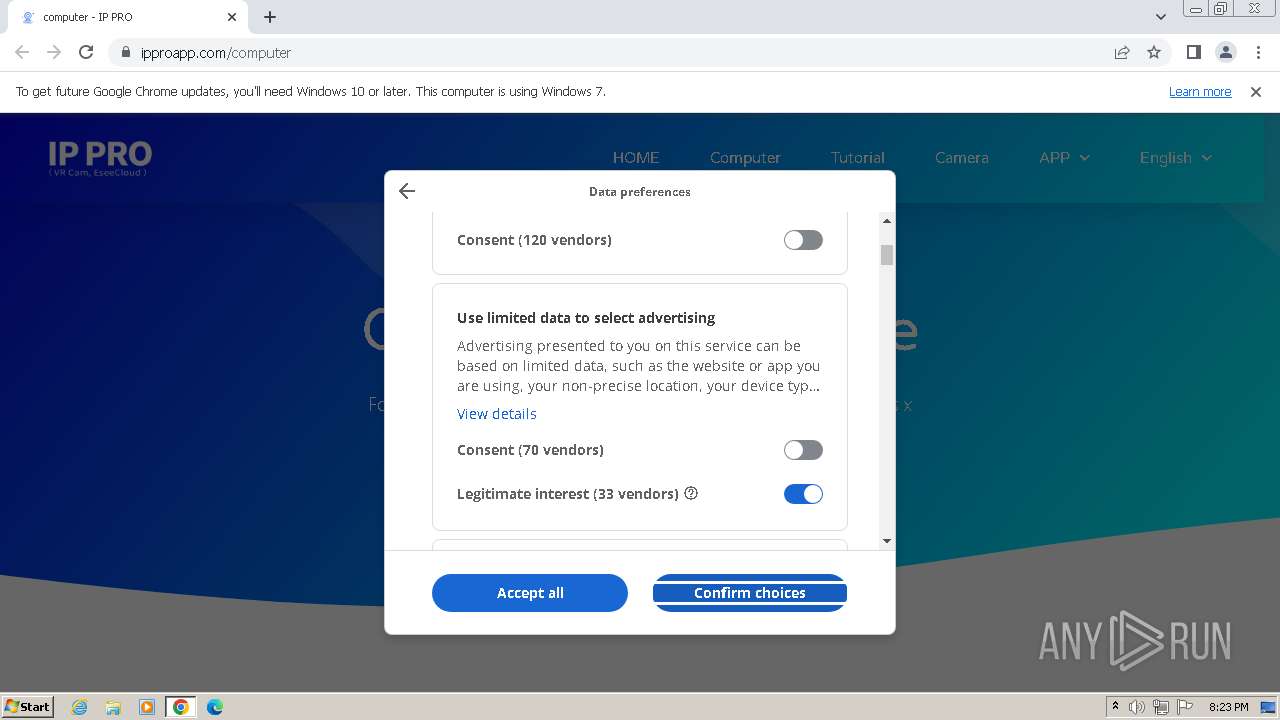
Task: Open the Computer nav item
Action: [x=745, y=158]
